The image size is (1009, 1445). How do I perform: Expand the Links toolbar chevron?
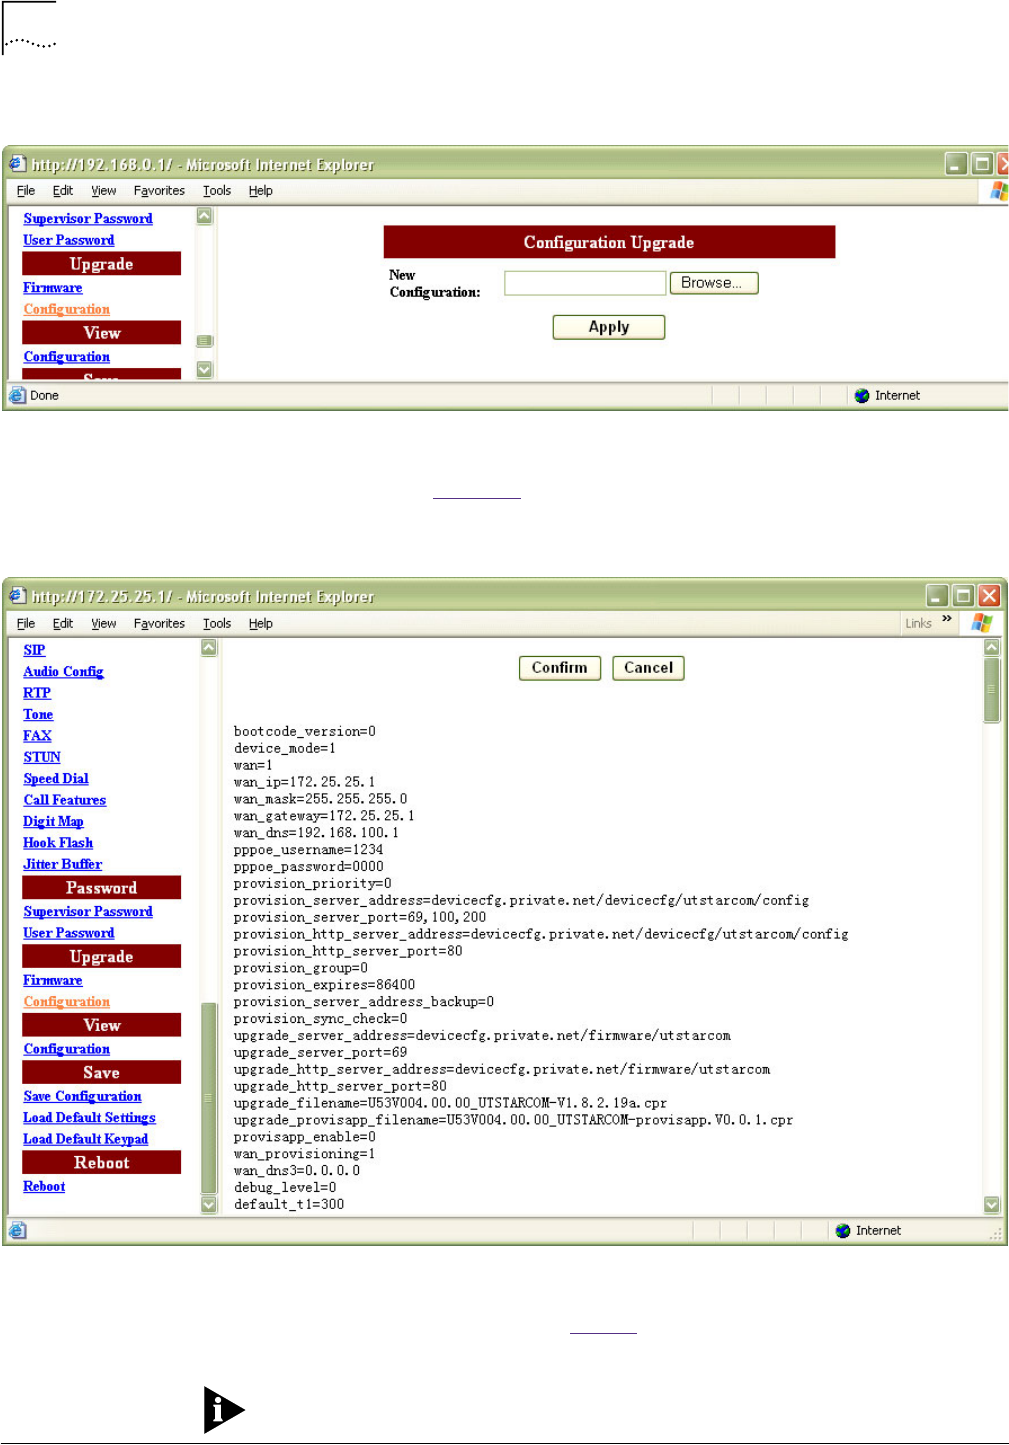tap(947, 619)
